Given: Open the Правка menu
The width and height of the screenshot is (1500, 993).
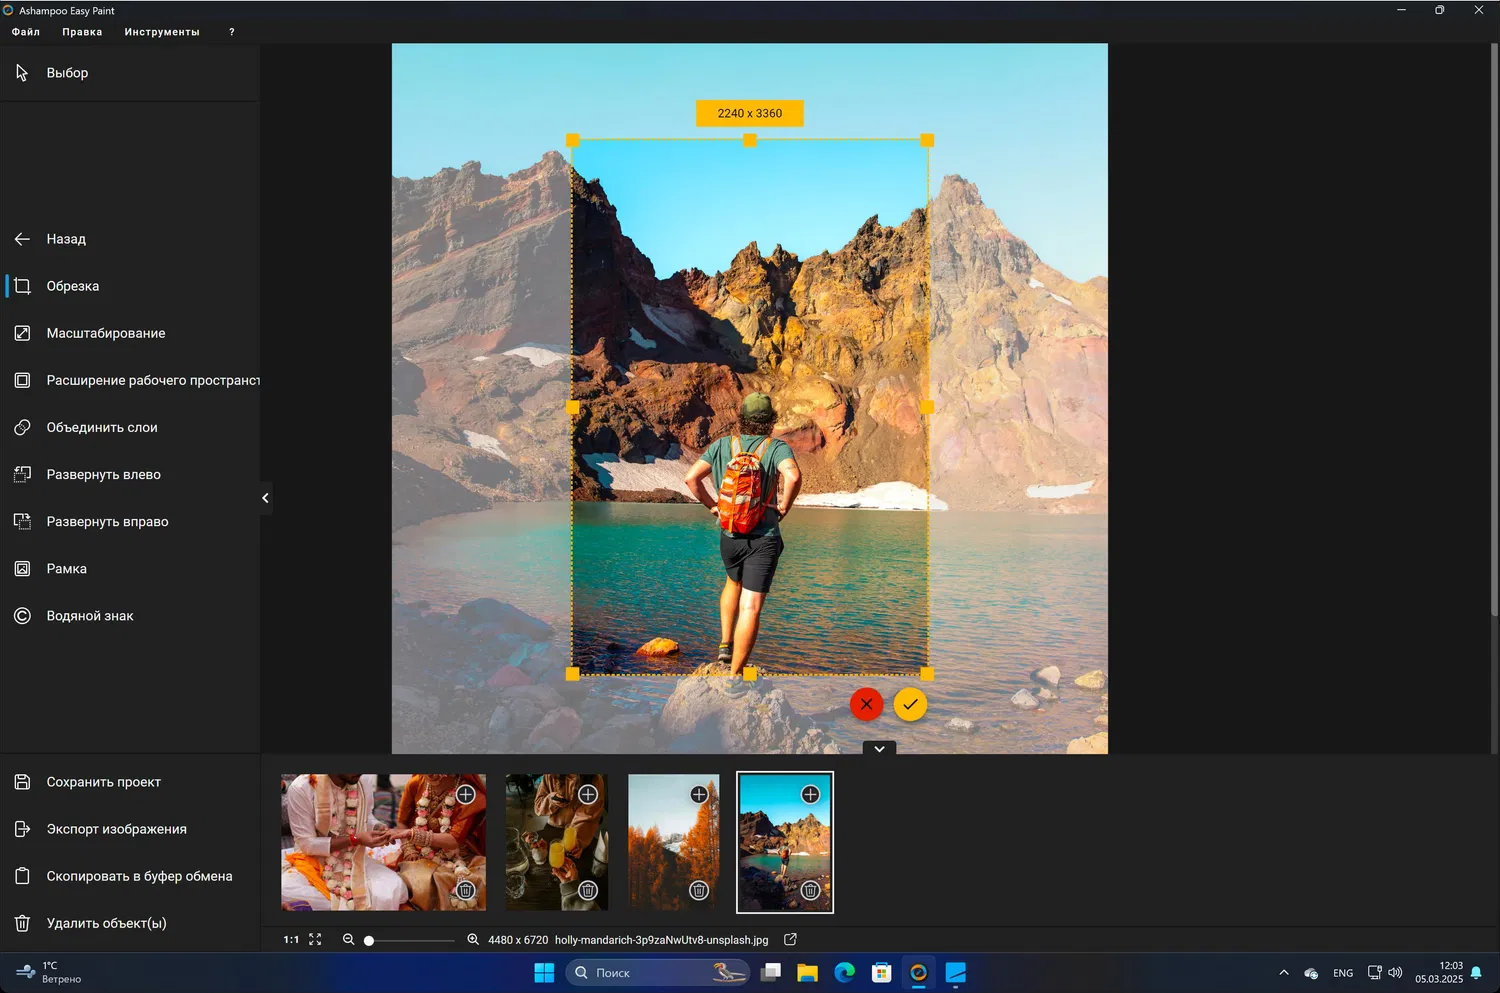Looking at the screenshot, I should click(x=82, y=32).
